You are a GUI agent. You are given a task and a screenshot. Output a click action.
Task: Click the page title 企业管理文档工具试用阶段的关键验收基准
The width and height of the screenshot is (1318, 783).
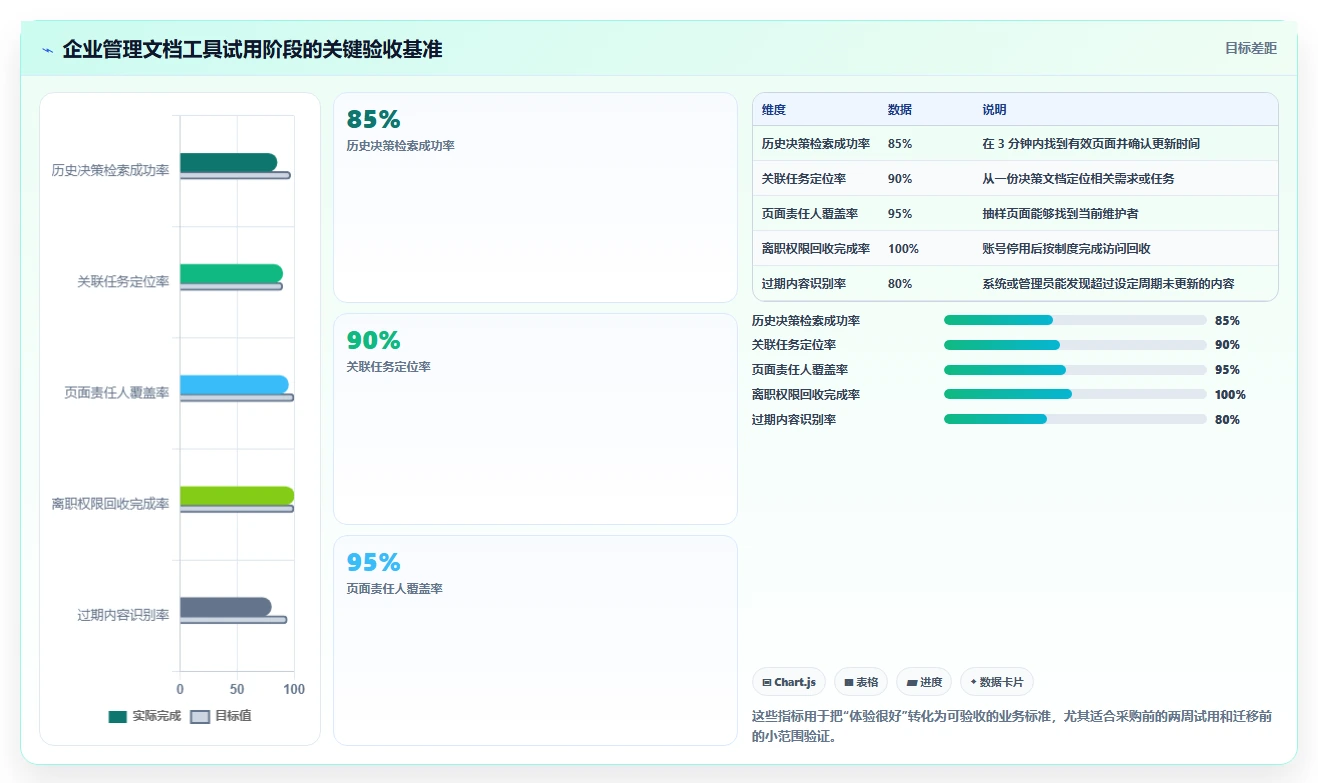pyautogui.click(x=252, y=49)
